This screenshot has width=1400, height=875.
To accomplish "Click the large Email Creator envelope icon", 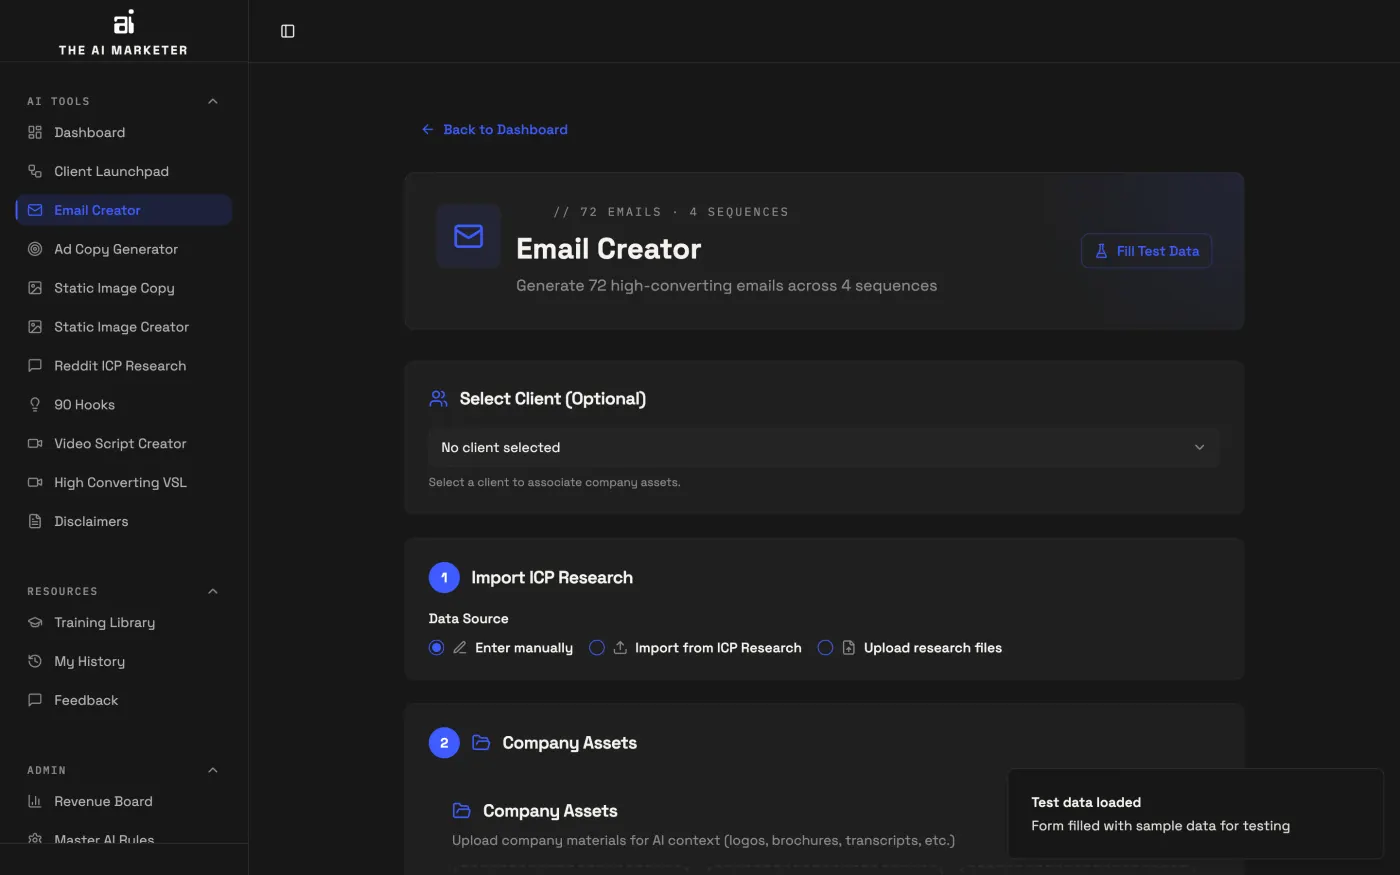I will click(468, 236).
